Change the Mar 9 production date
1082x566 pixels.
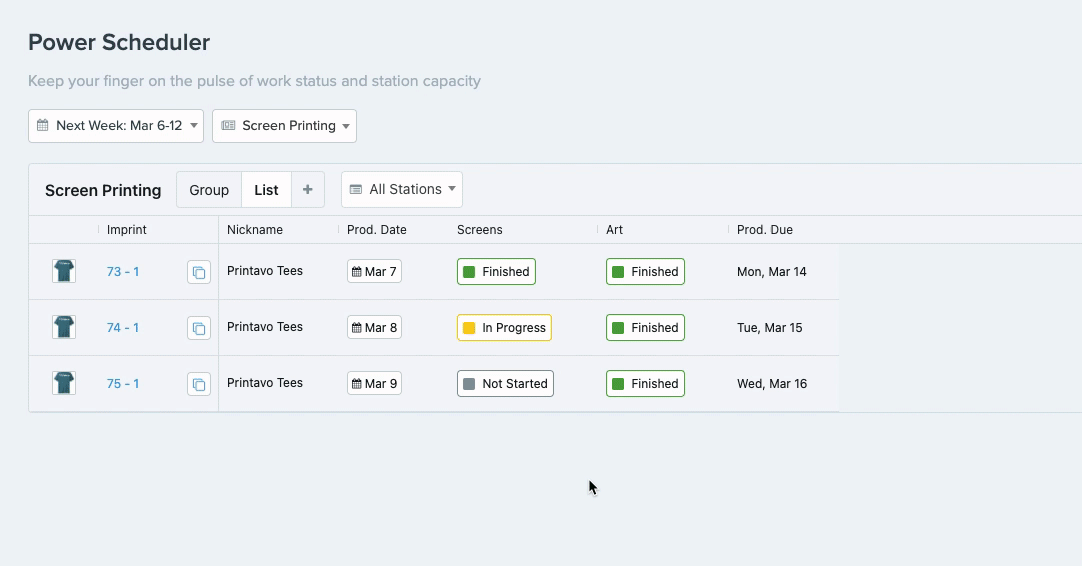click(374, 383)
